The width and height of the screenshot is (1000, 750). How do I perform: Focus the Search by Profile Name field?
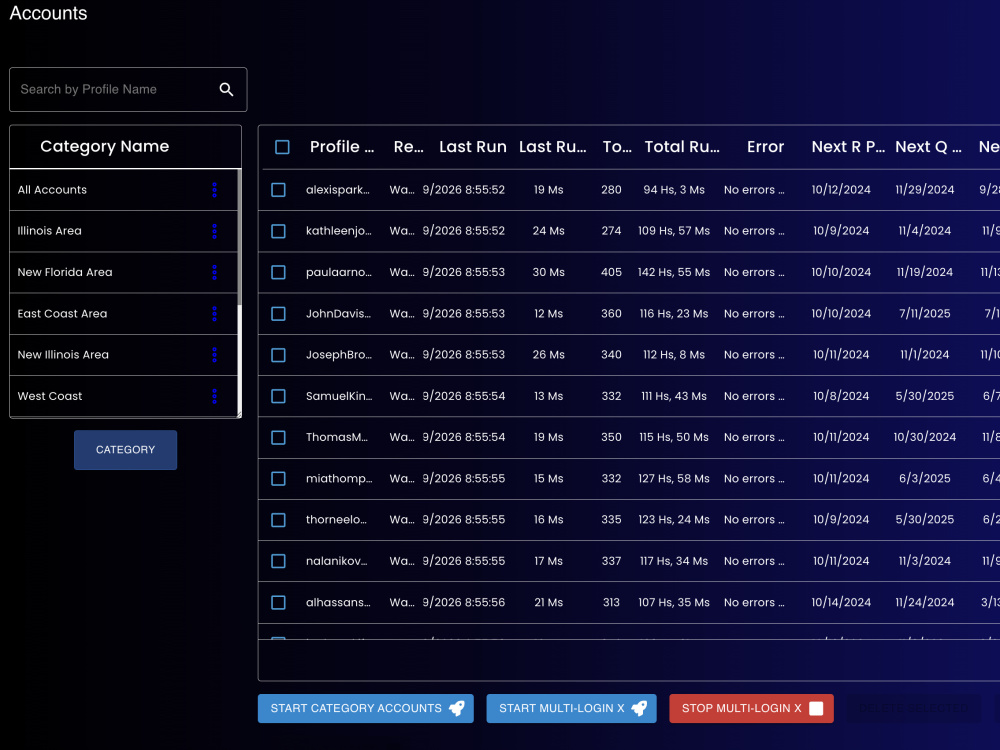tap(128, 89)
